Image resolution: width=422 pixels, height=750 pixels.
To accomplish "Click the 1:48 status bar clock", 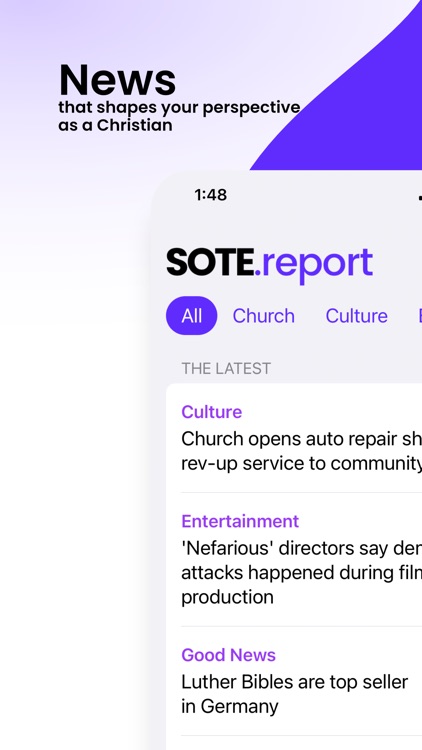I will point(211,195).
